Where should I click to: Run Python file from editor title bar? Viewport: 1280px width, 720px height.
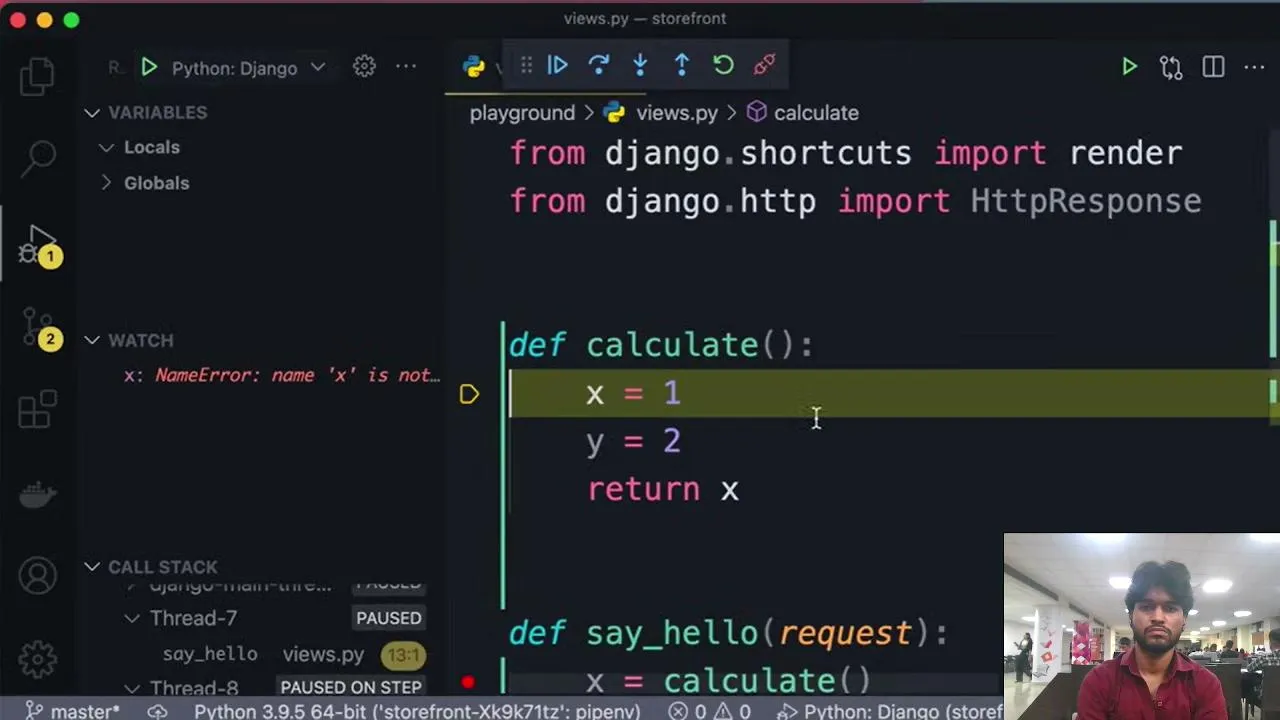point(1129,67)
